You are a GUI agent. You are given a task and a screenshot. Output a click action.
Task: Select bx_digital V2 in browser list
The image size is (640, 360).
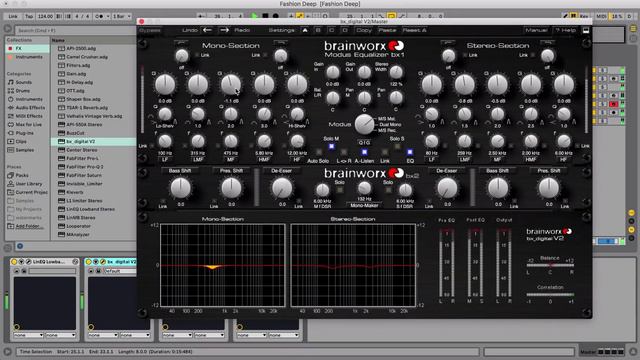[93, 141]
